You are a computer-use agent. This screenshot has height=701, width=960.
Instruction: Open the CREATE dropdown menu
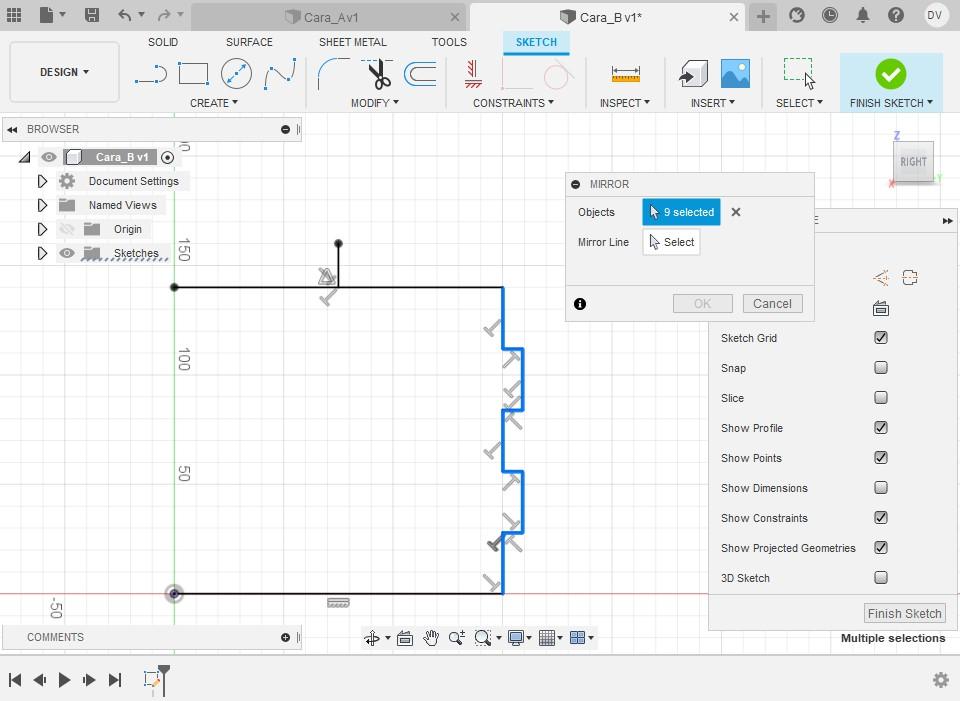214,103
